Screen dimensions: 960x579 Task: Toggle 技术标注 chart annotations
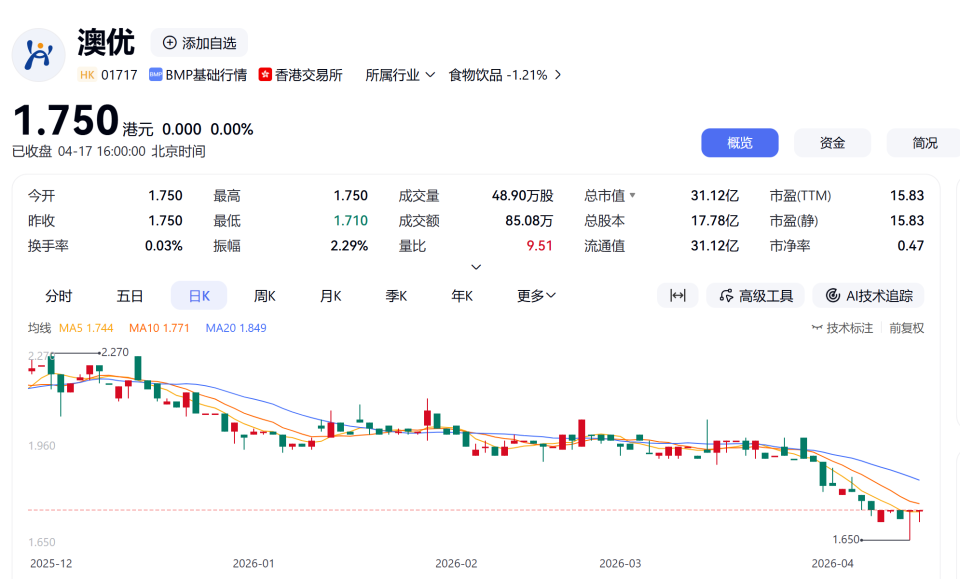point(842,328)
